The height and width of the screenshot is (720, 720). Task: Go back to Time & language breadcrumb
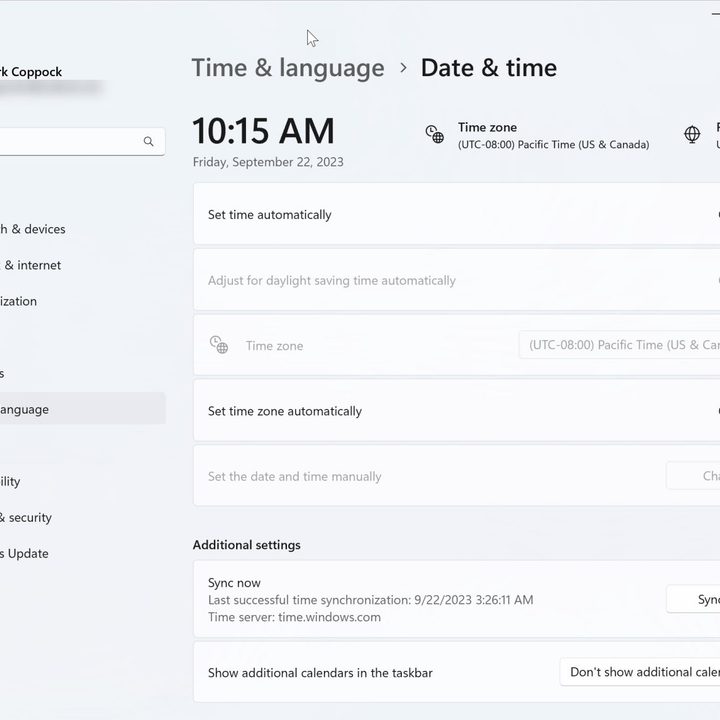coord(288,68)
